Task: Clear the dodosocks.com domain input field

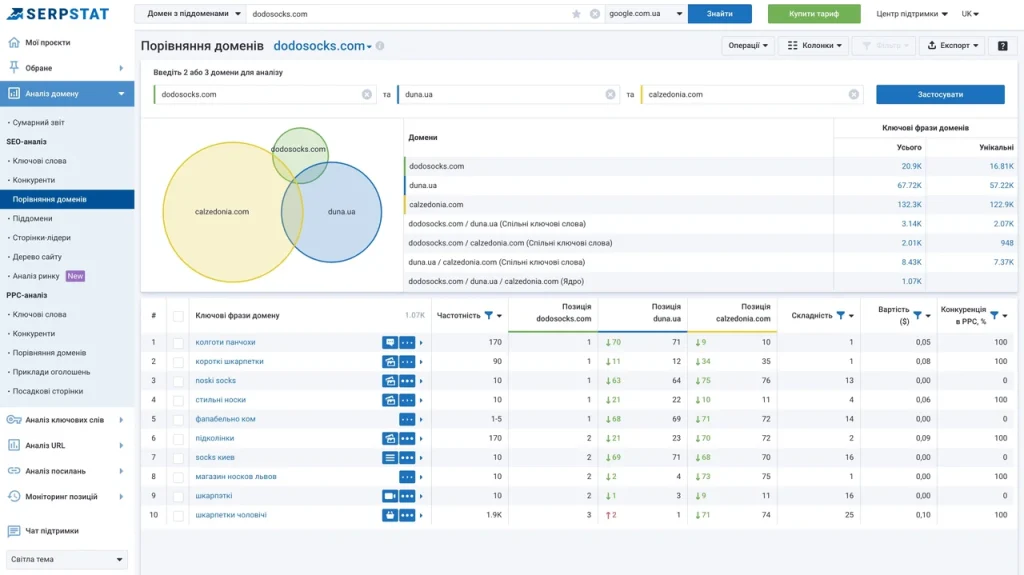Action: pos(367,94)
